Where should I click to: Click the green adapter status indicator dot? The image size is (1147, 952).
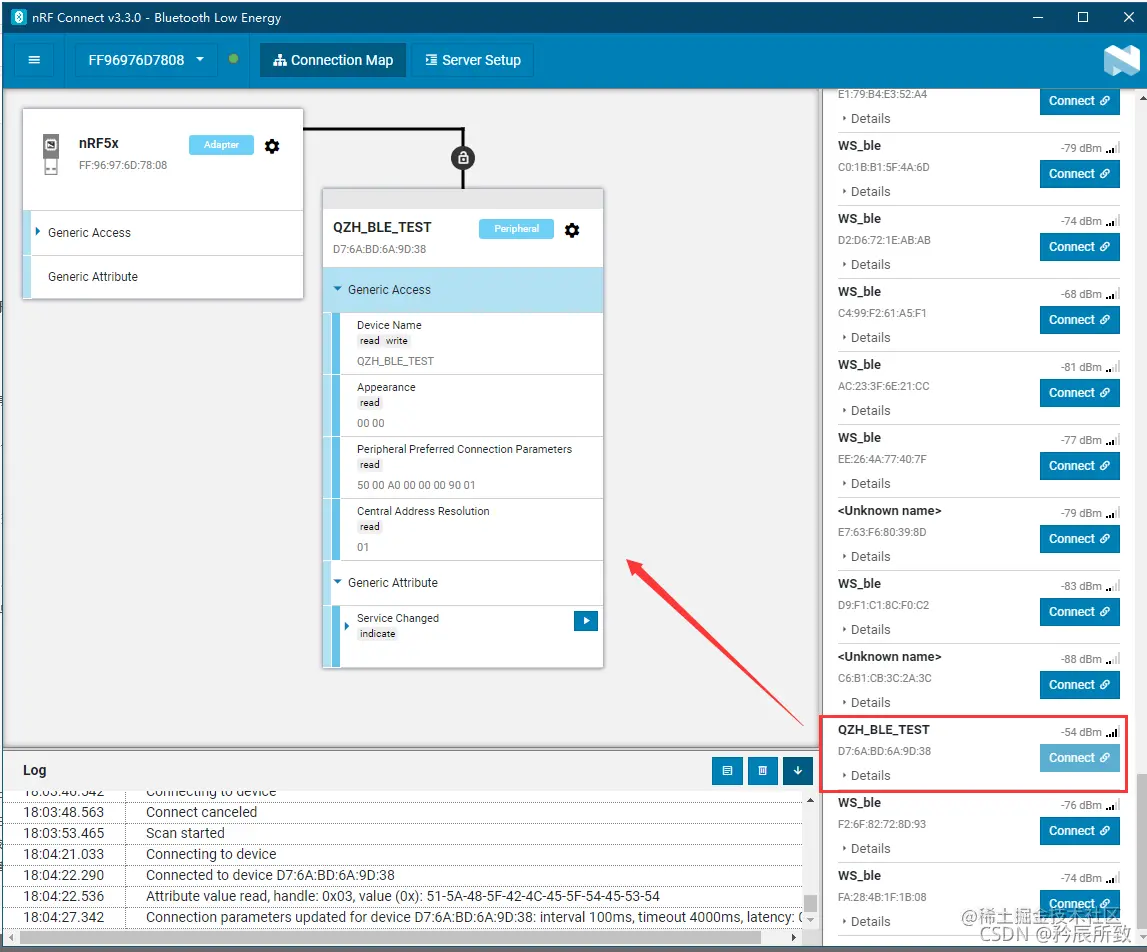[x=233, y=59]
